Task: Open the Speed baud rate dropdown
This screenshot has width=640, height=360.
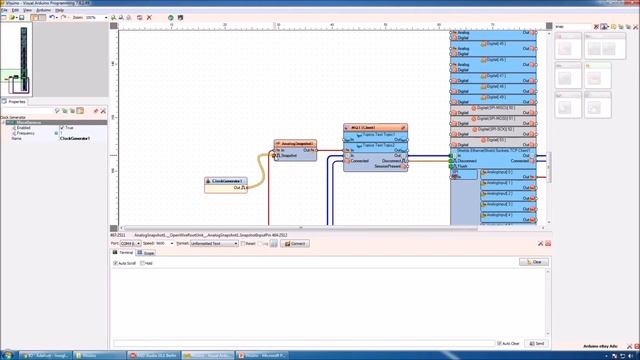Action: coord(172,244)
